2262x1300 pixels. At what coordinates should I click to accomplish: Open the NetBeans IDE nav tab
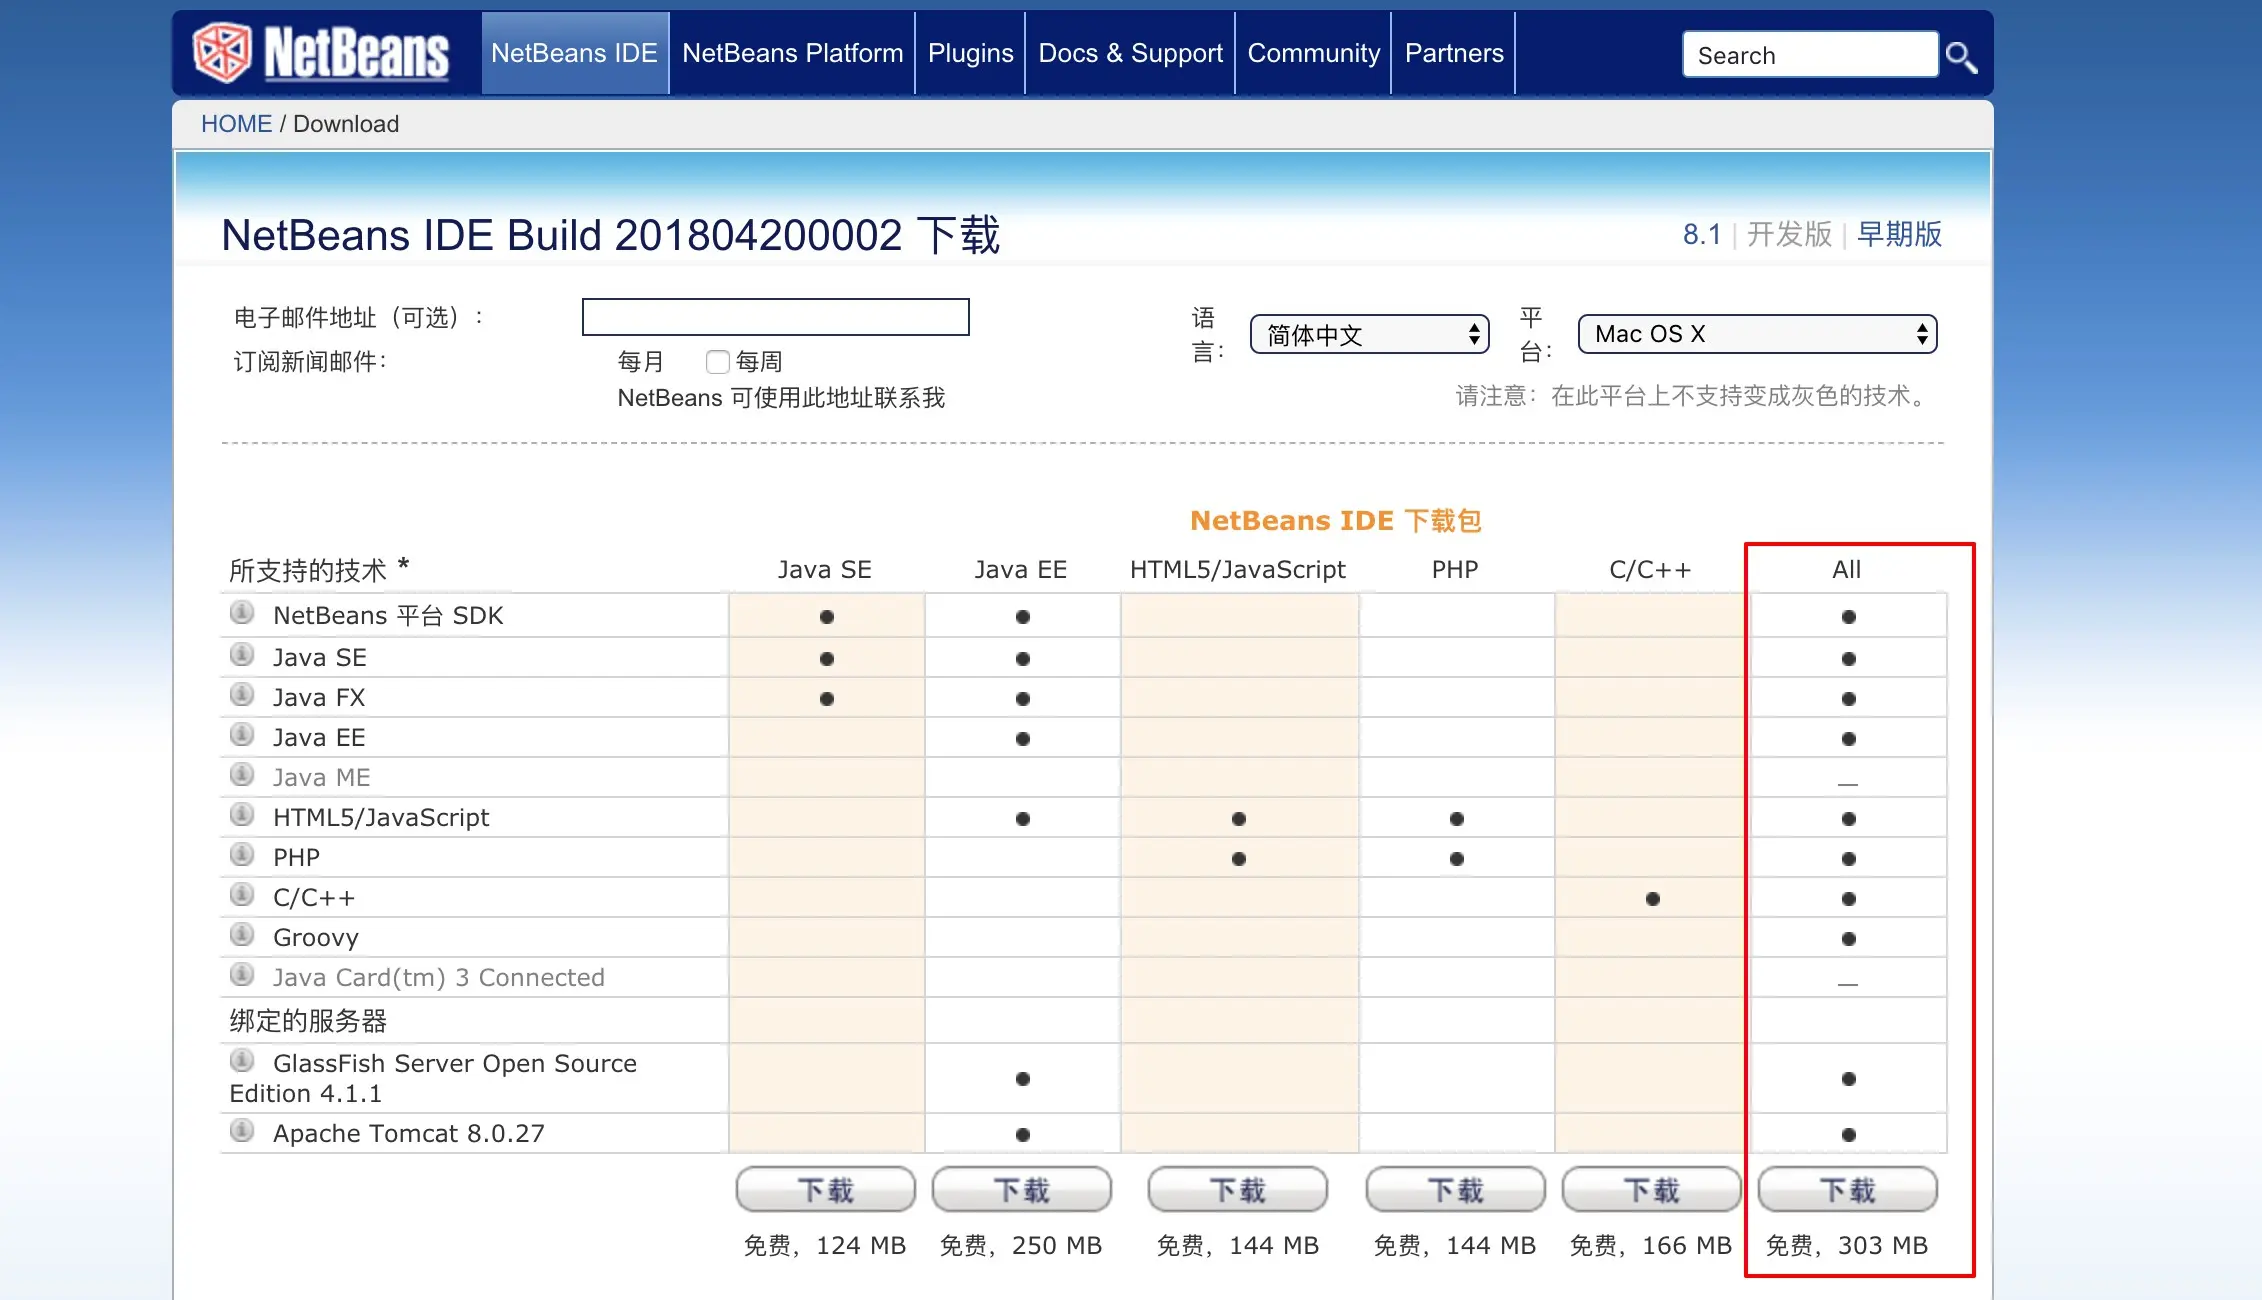(575, 53)
